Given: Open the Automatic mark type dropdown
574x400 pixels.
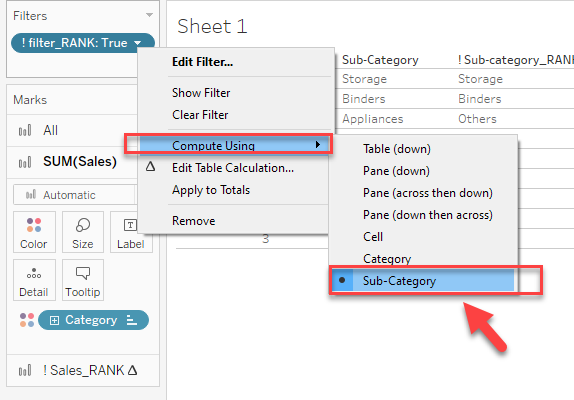Looking at the screenshot, I should click(x=74, y=195).
